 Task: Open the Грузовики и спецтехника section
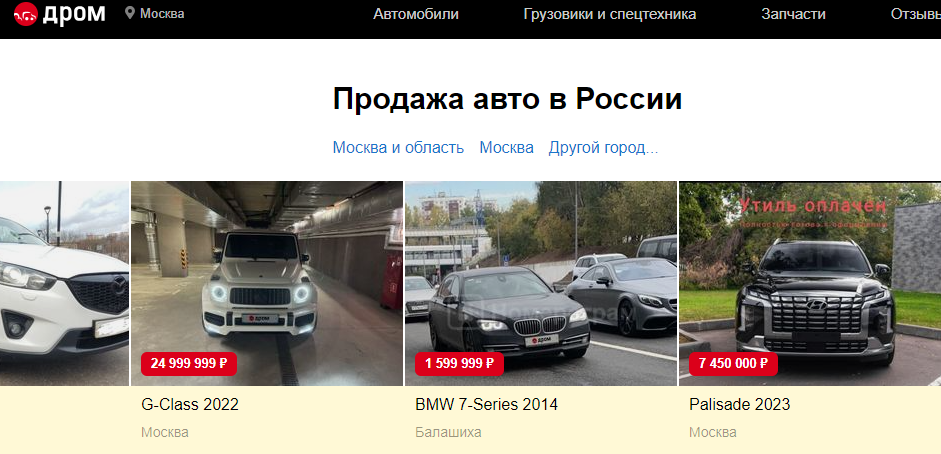coord(610,14)
